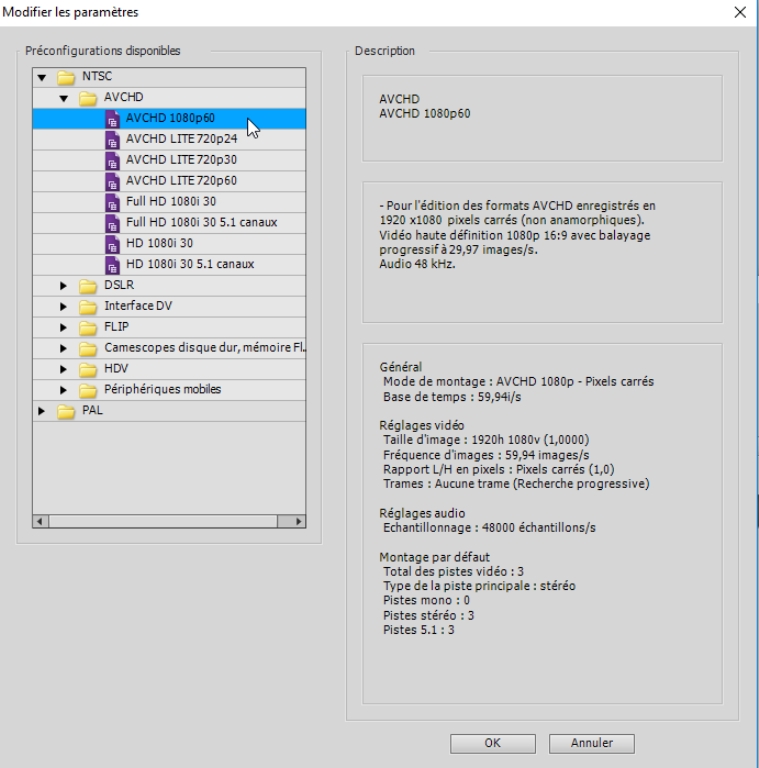Collapse the NTSC folder arrow

click(x=42, y=77)
